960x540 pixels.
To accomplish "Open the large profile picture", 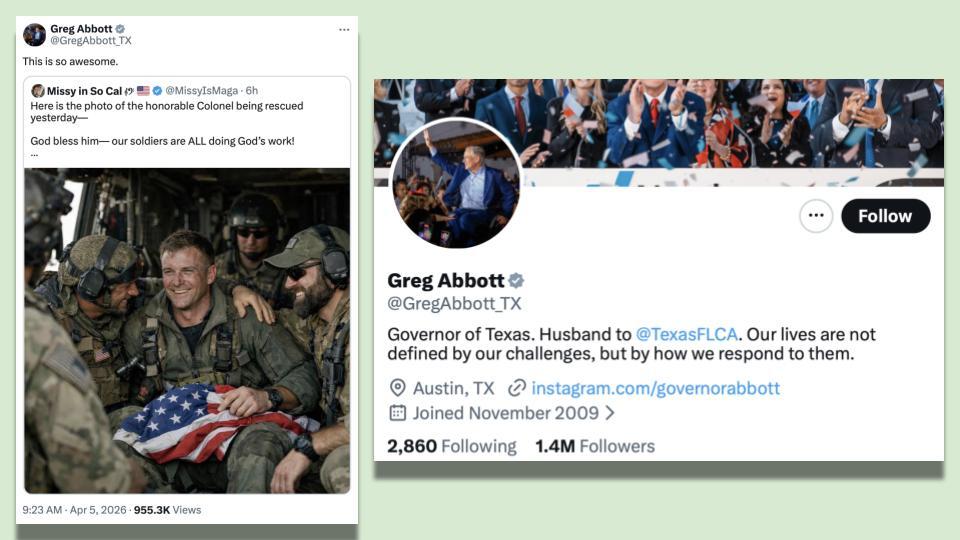I will [456, 184].
